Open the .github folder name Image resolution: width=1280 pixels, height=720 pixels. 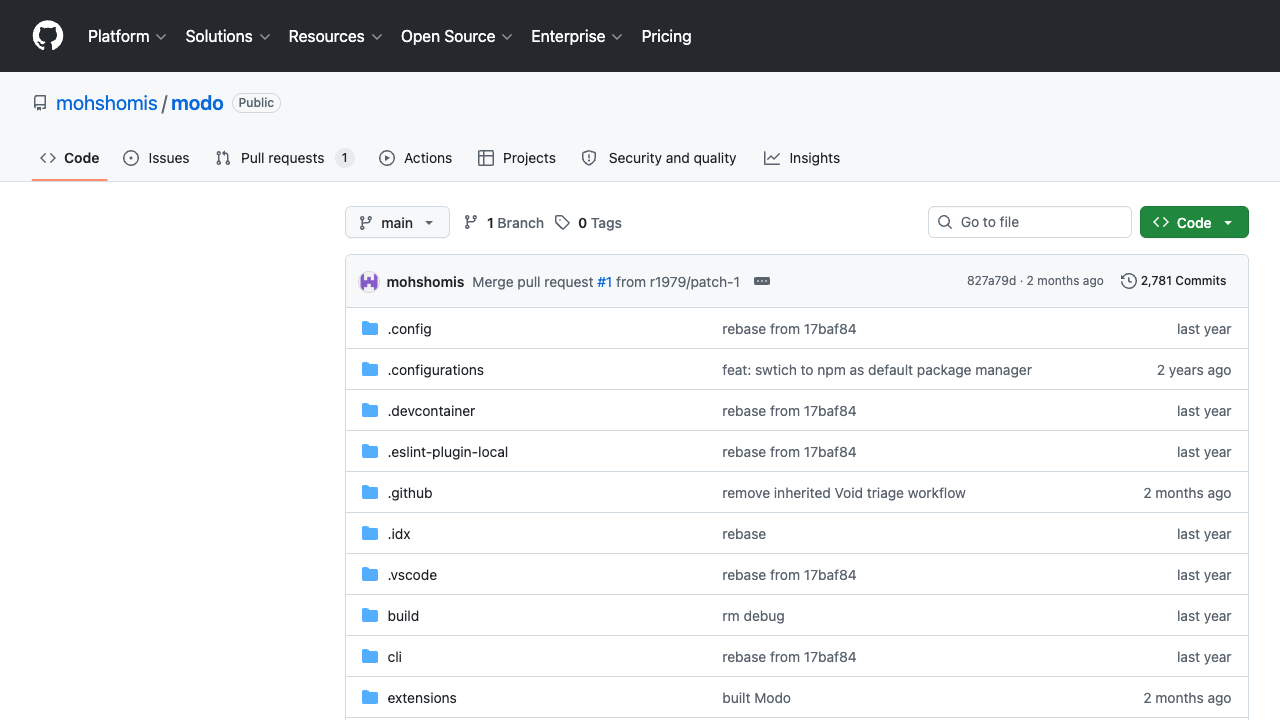pyautogui.click(x=410, y=493)
